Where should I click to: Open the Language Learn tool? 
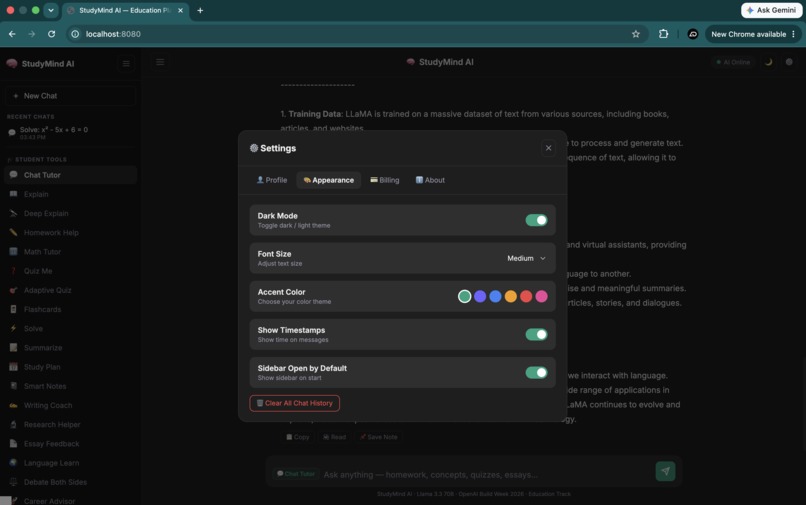(70, 463)
